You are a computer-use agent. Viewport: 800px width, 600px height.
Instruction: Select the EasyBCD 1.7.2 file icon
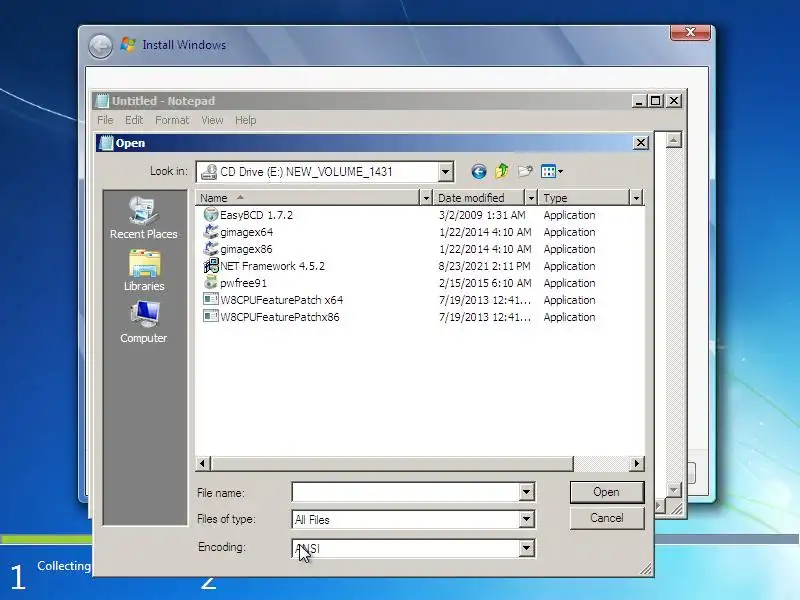[x=210, y=214]
